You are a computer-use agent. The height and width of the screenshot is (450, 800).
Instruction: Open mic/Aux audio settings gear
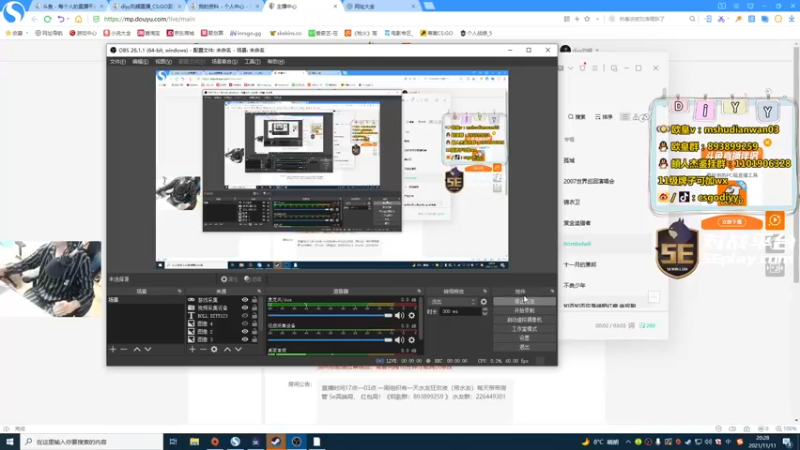coord(412,315)
